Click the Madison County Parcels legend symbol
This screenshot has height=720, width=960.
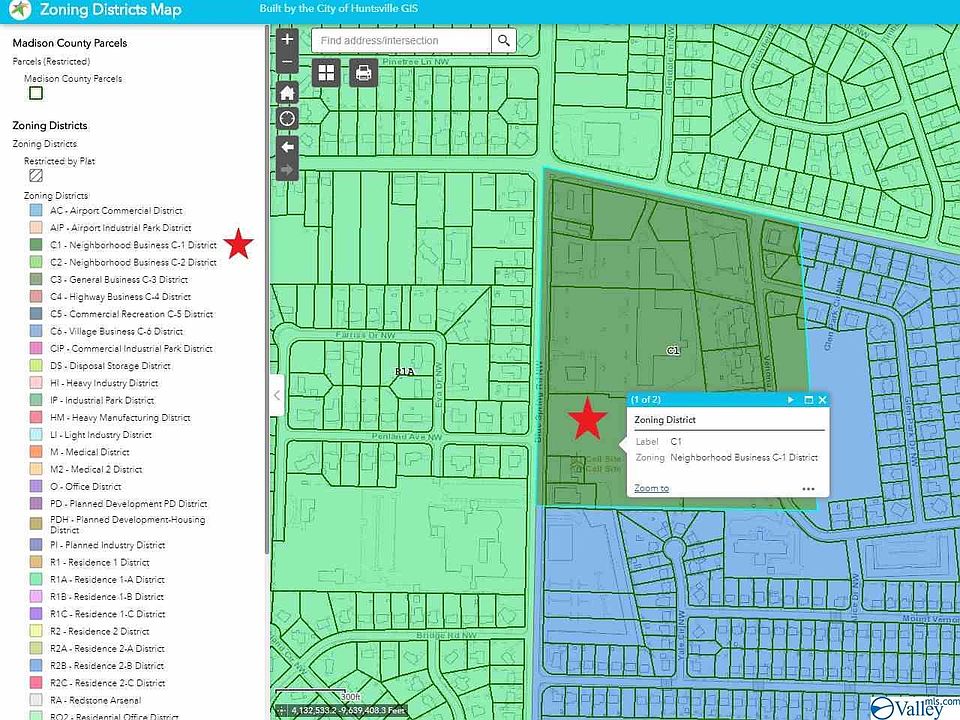[36, 93]
